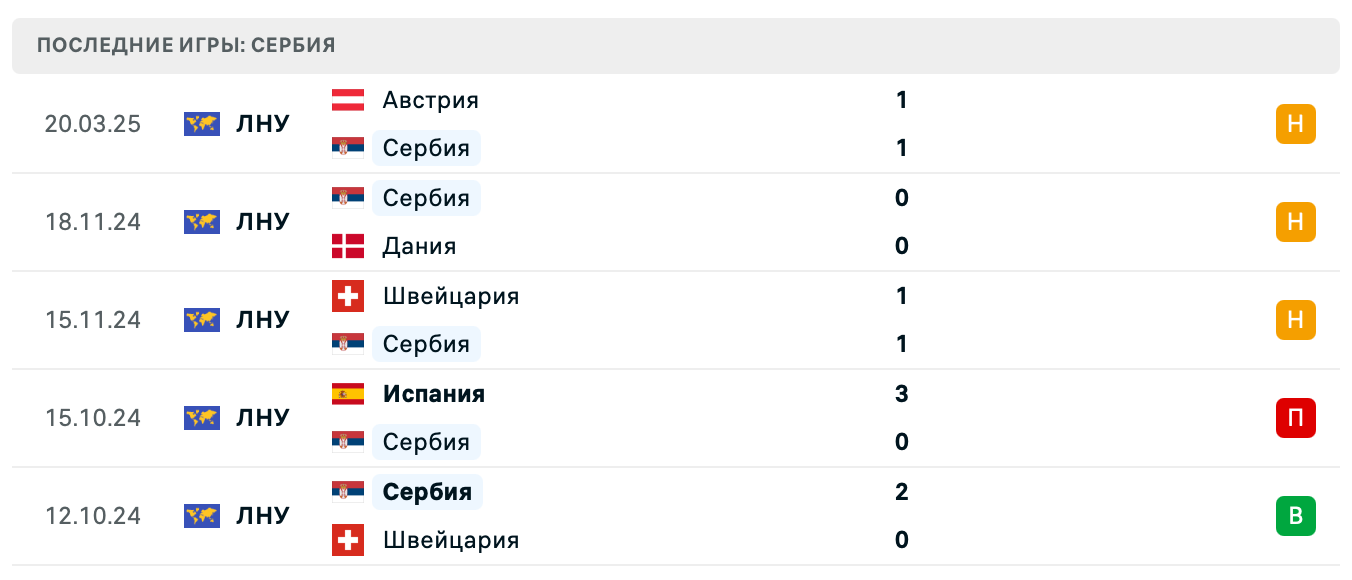Screen dimensions: 1352x580
Task: Click the world map icon on the Spain match row
Action: tap(201, 418)
